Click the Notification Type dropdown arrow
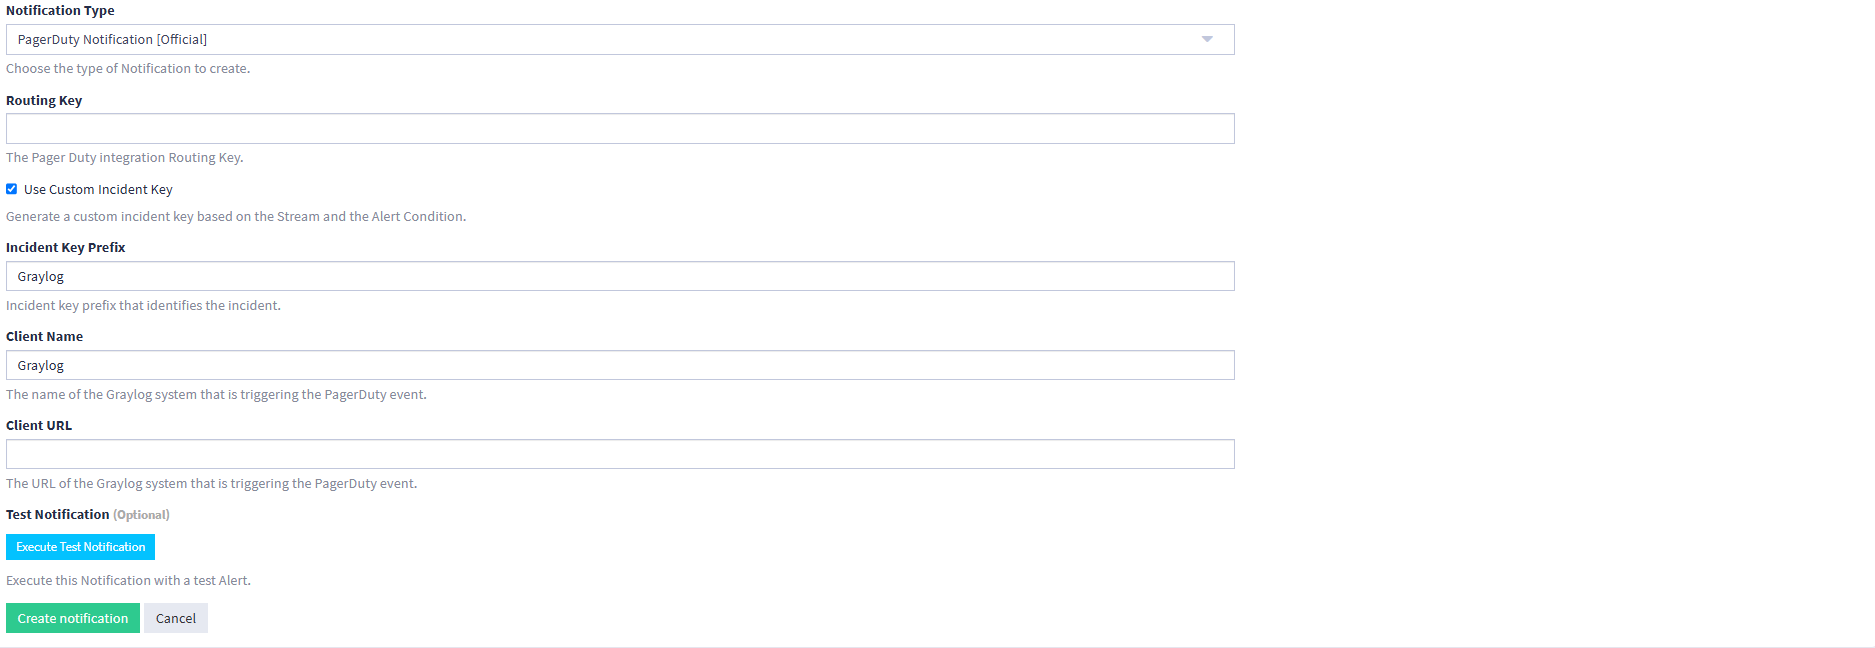 (x=1207, y=40)
